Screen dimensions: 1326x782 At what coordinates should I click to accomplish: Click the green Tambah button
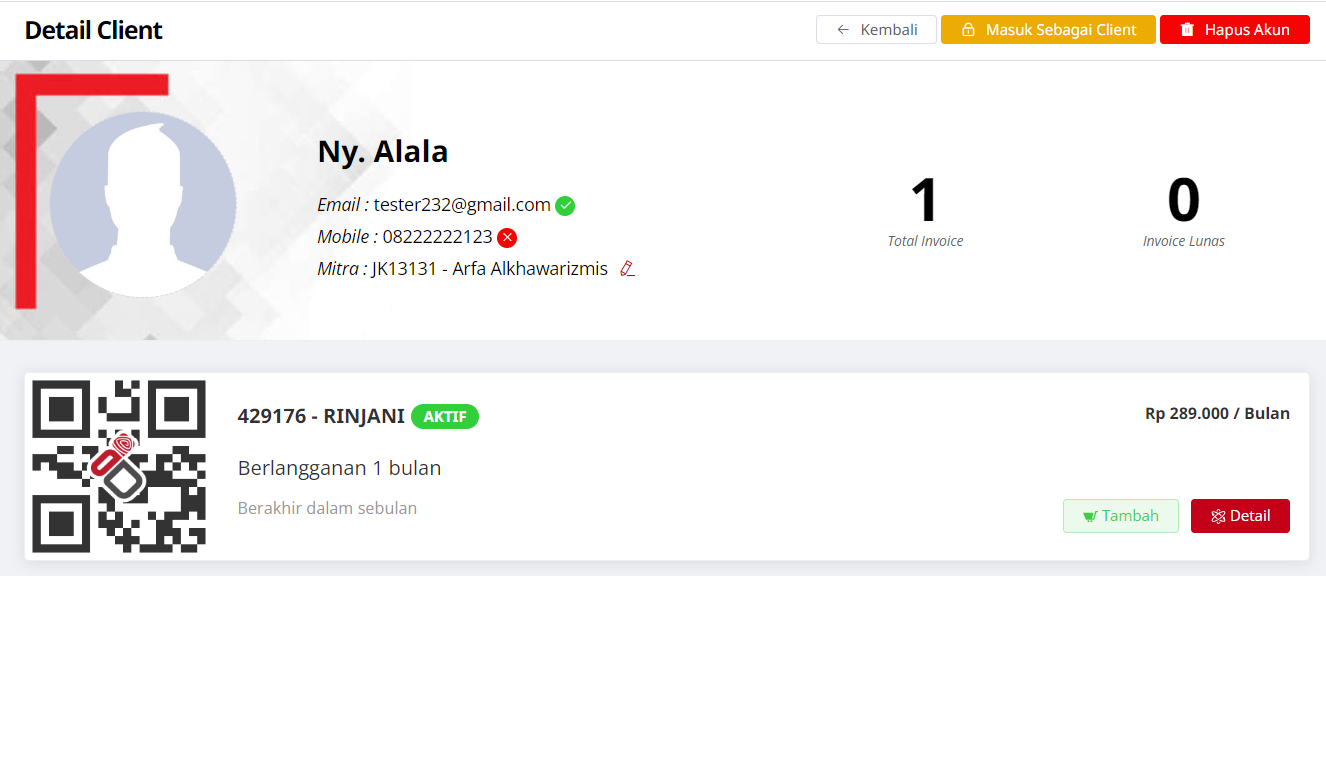pos(1121,516)
